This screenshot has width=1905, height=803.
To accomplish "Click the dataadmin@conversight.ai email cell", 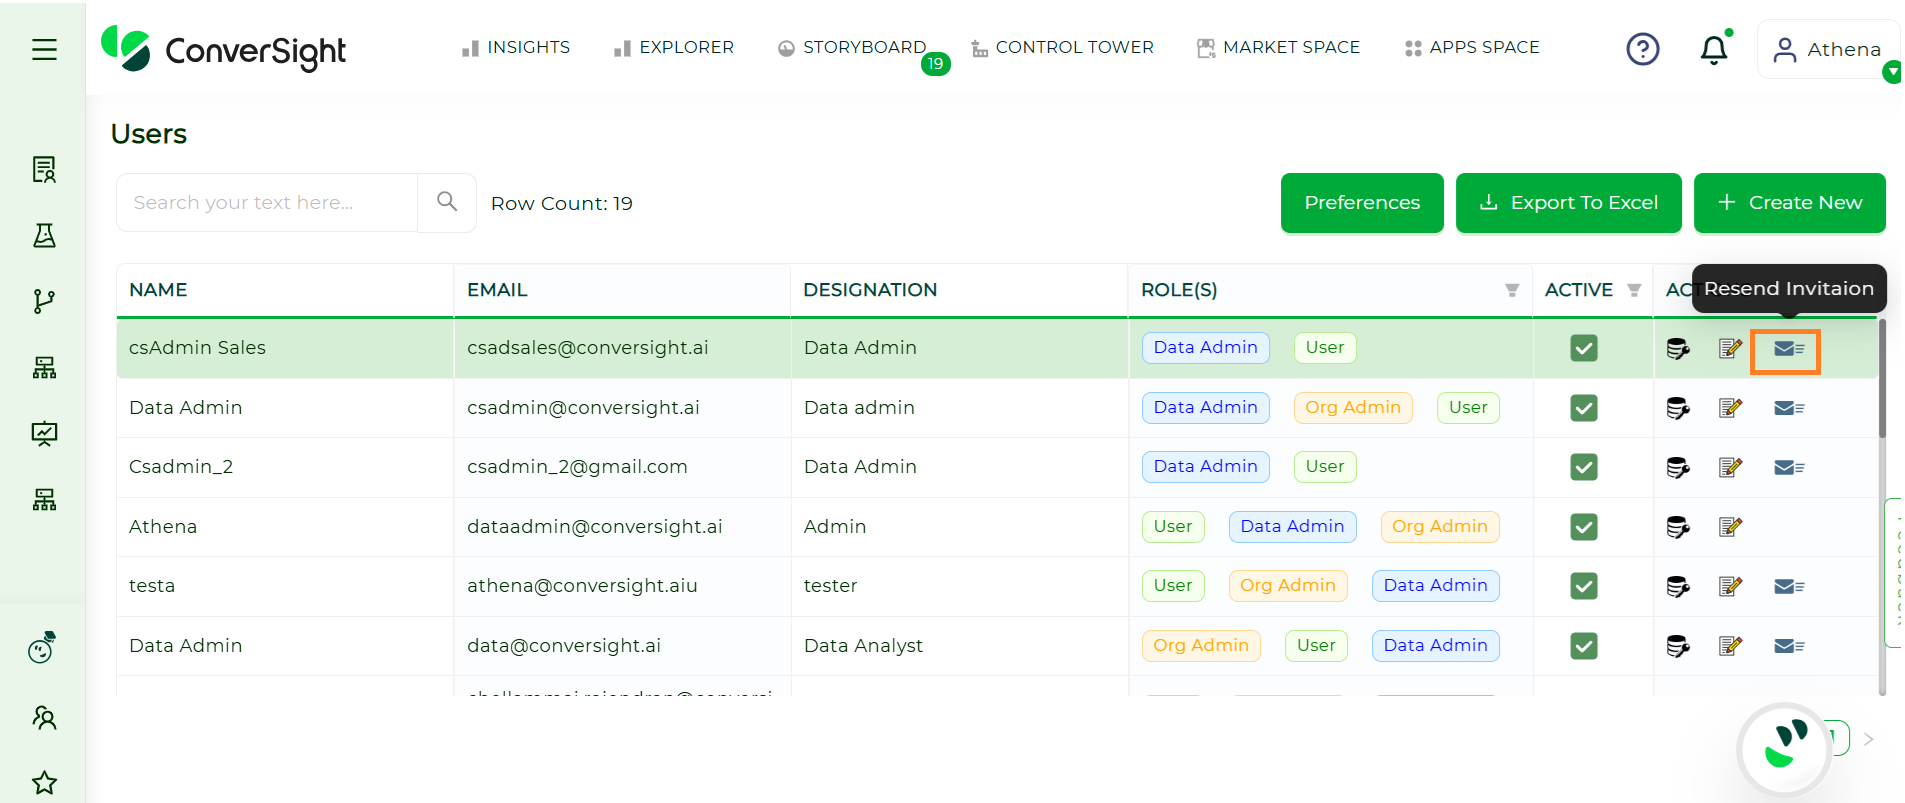I will click(622, 527).
